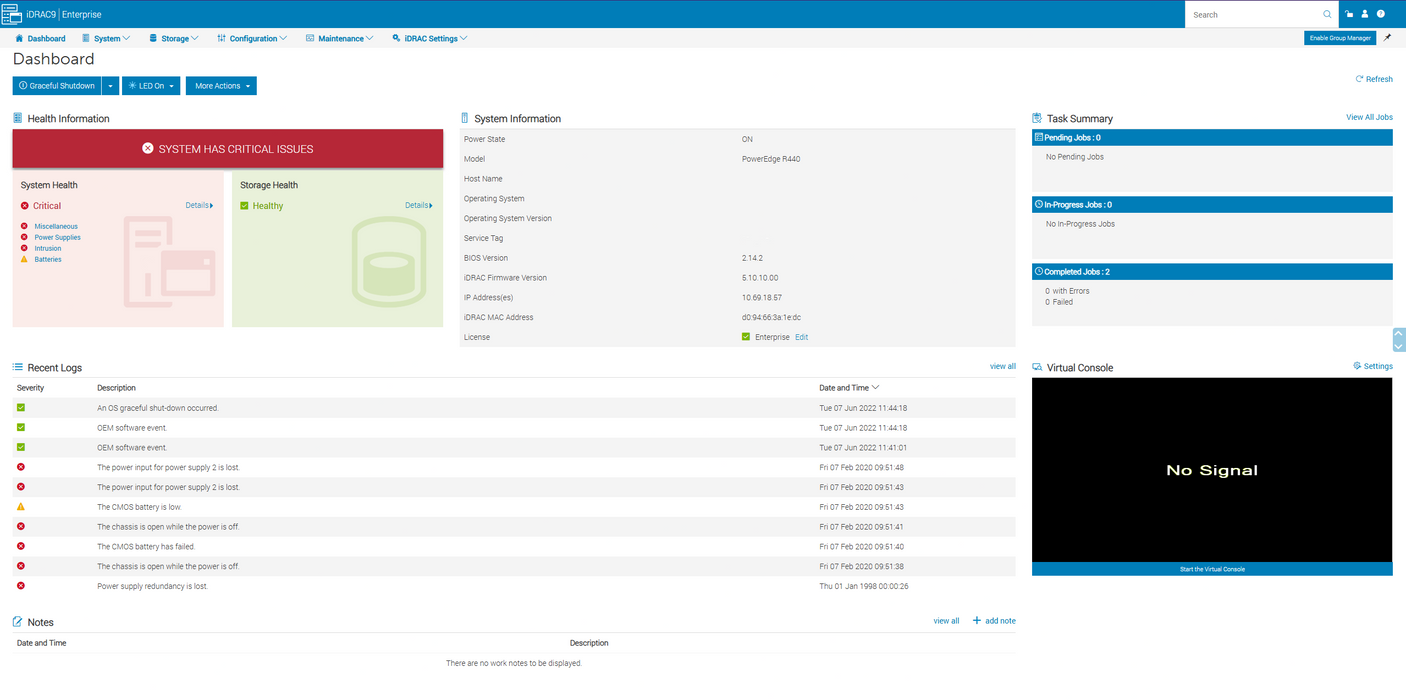The image size is (1406, 700).
Task: Click the iDRAC9 logo icon
Action: coord(11,14)
